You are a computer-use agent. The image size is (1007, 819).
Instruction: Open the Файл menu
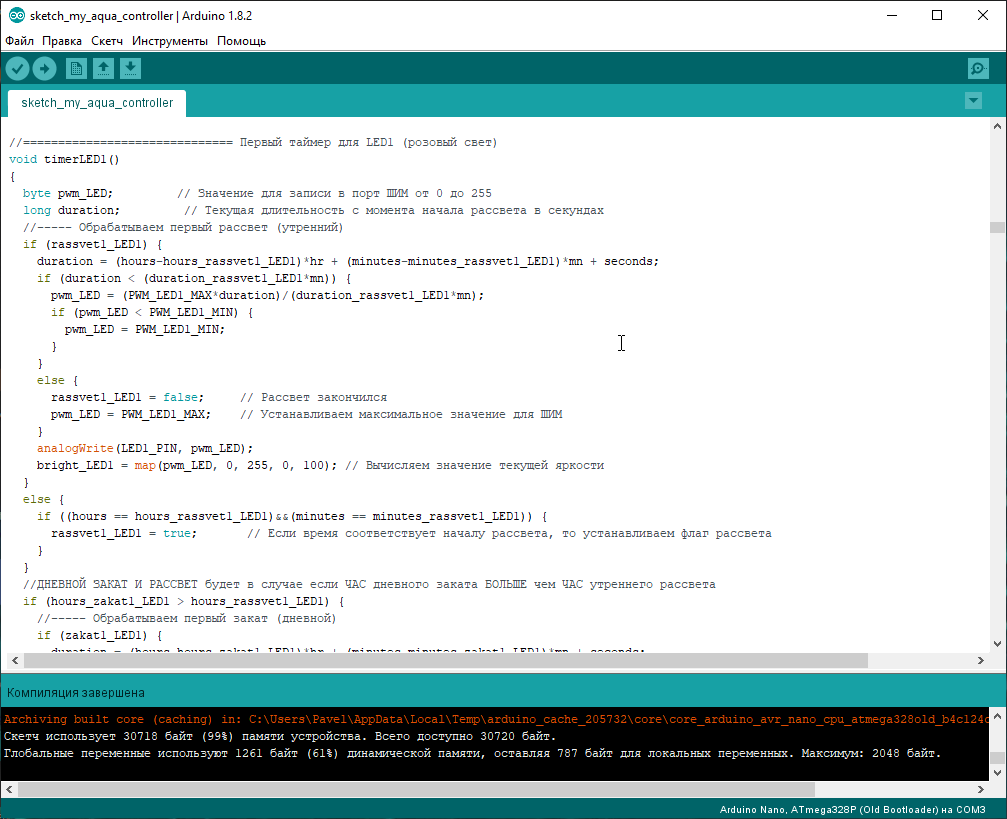(x=19, y=41)
